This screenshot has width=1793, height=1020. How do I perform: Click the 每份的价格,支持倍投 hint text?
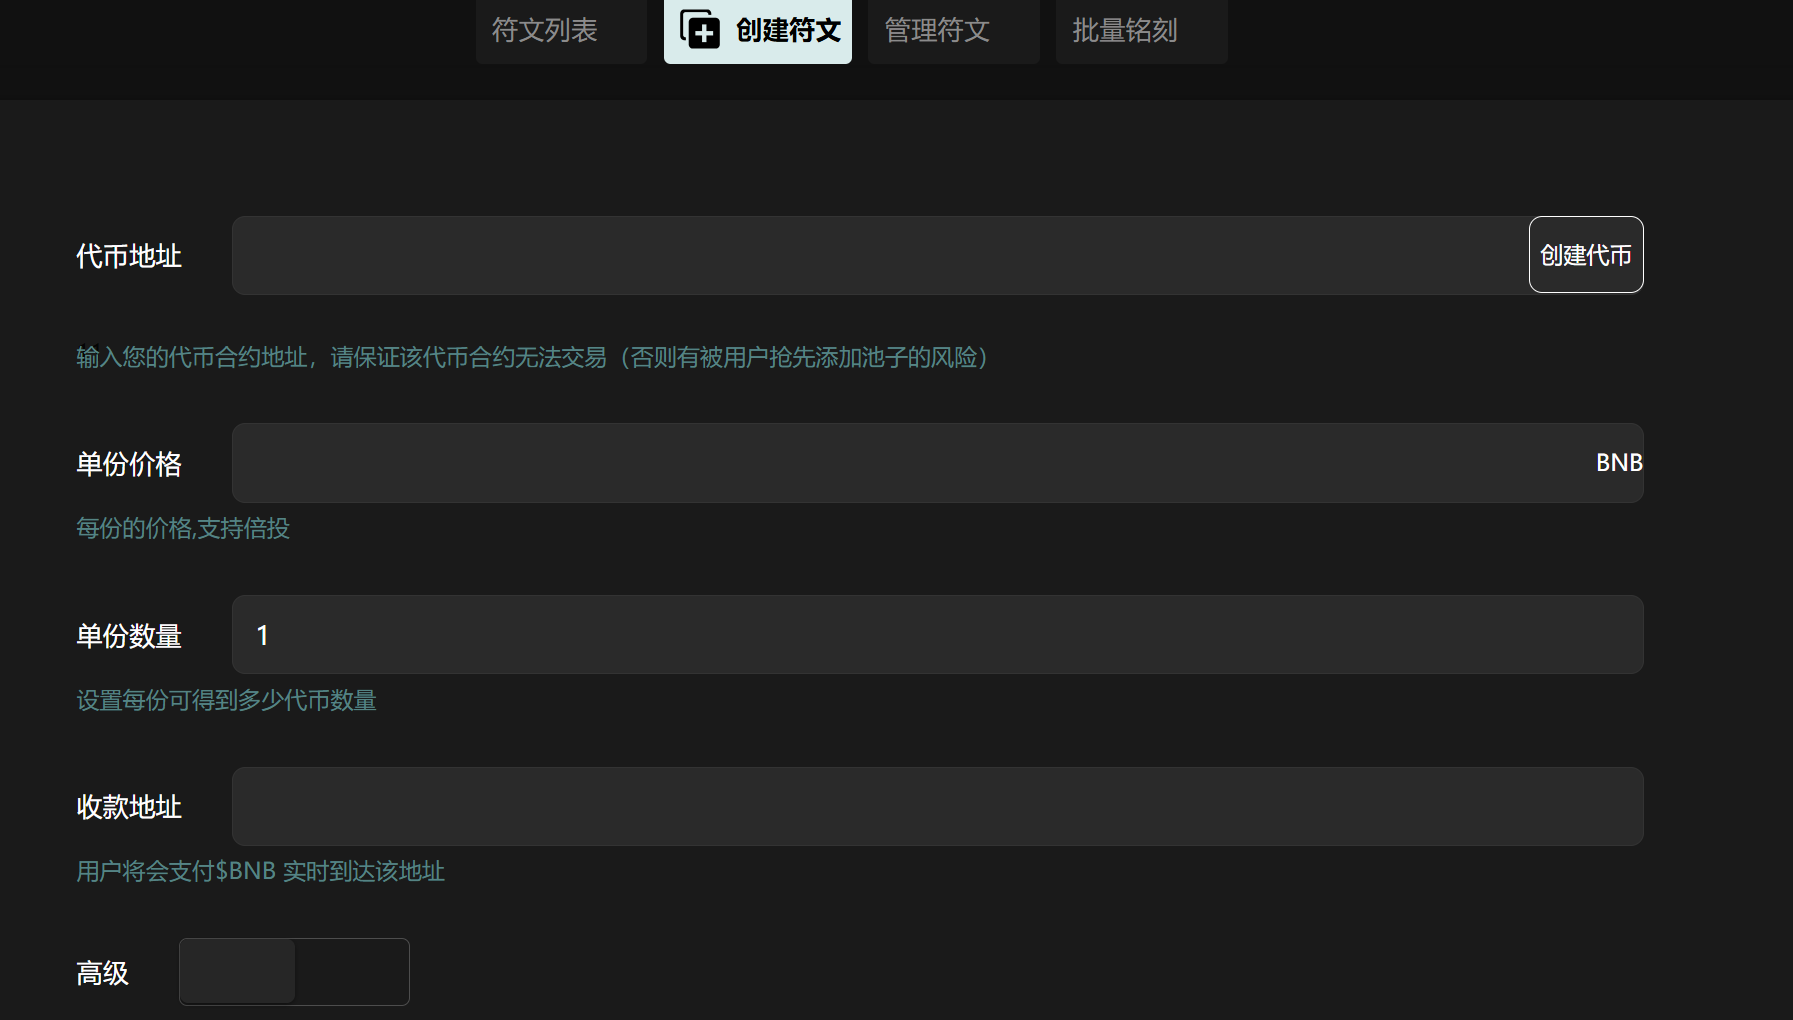[x=183, y=528]
